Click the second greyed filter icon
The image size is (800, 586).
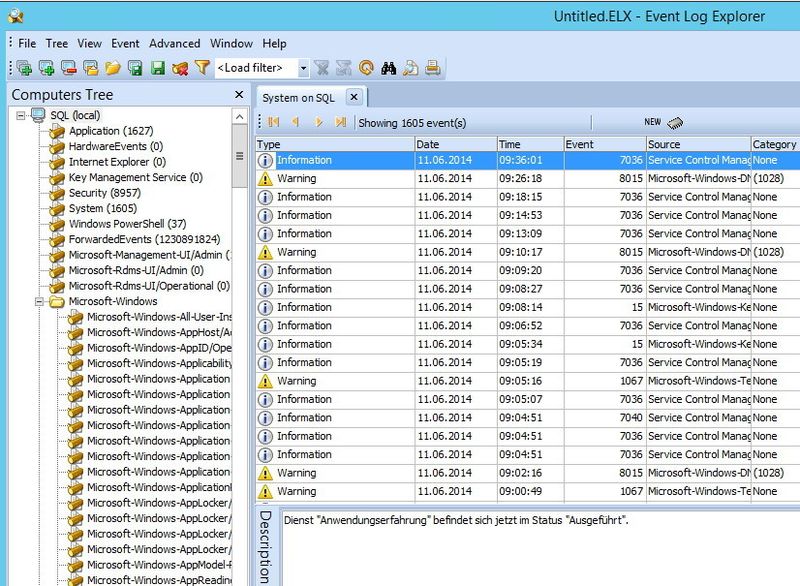click(343, 68)
